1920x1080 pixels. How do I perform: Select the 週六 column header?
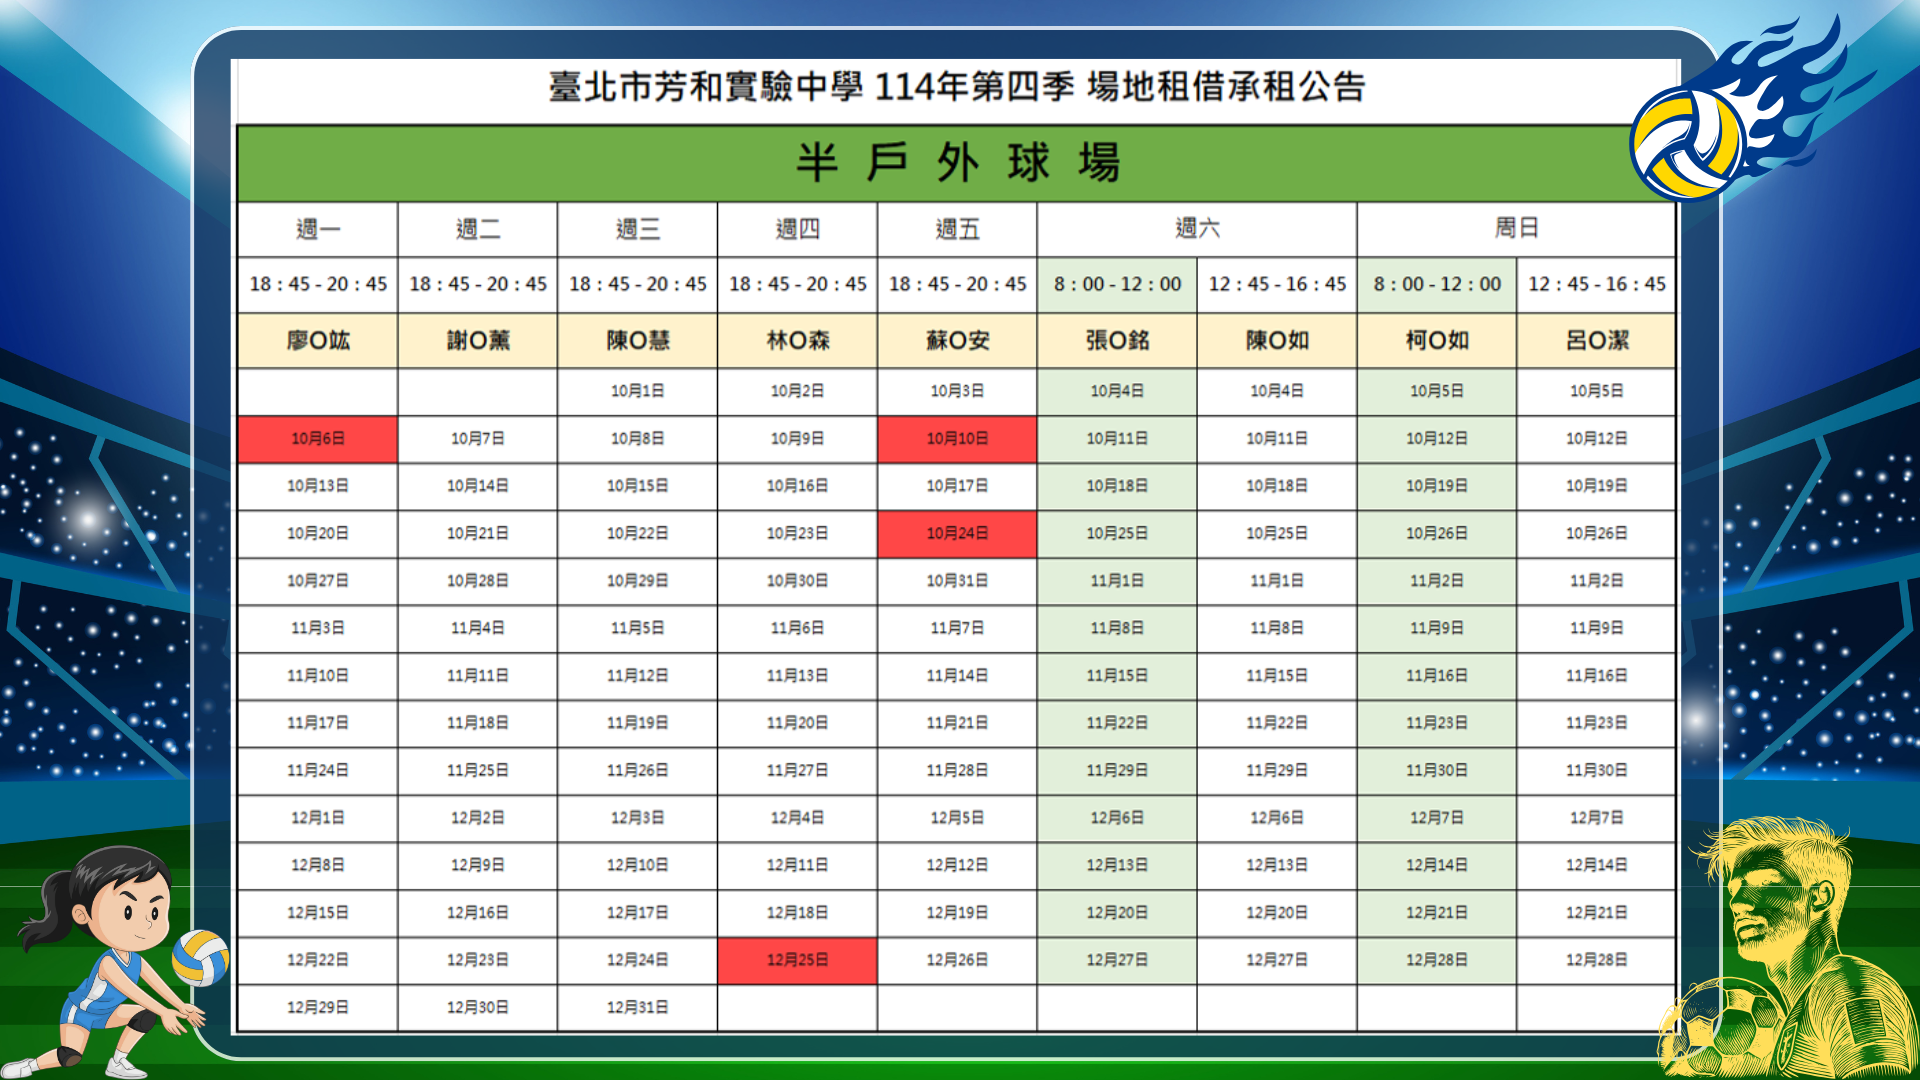click(x=1197, y=229)
